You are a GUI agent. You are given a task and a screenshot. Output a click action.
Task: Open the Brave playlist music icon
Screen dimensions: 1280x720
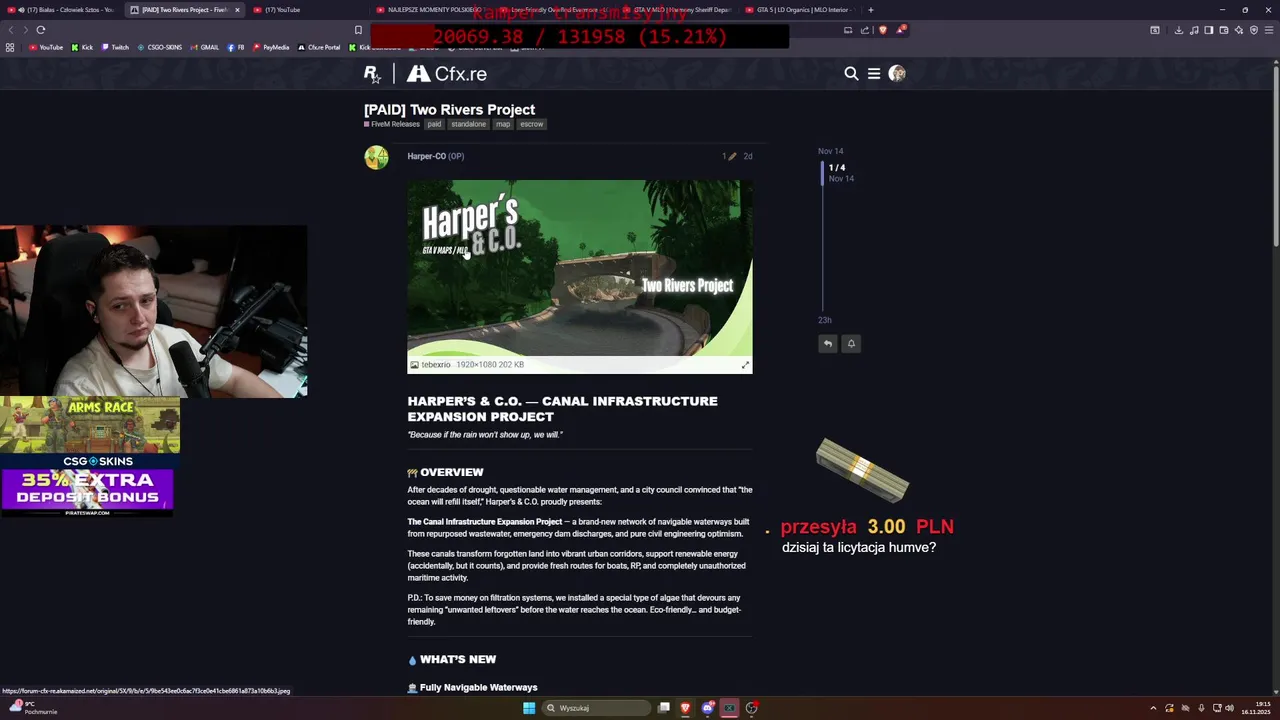point(1194,30)
